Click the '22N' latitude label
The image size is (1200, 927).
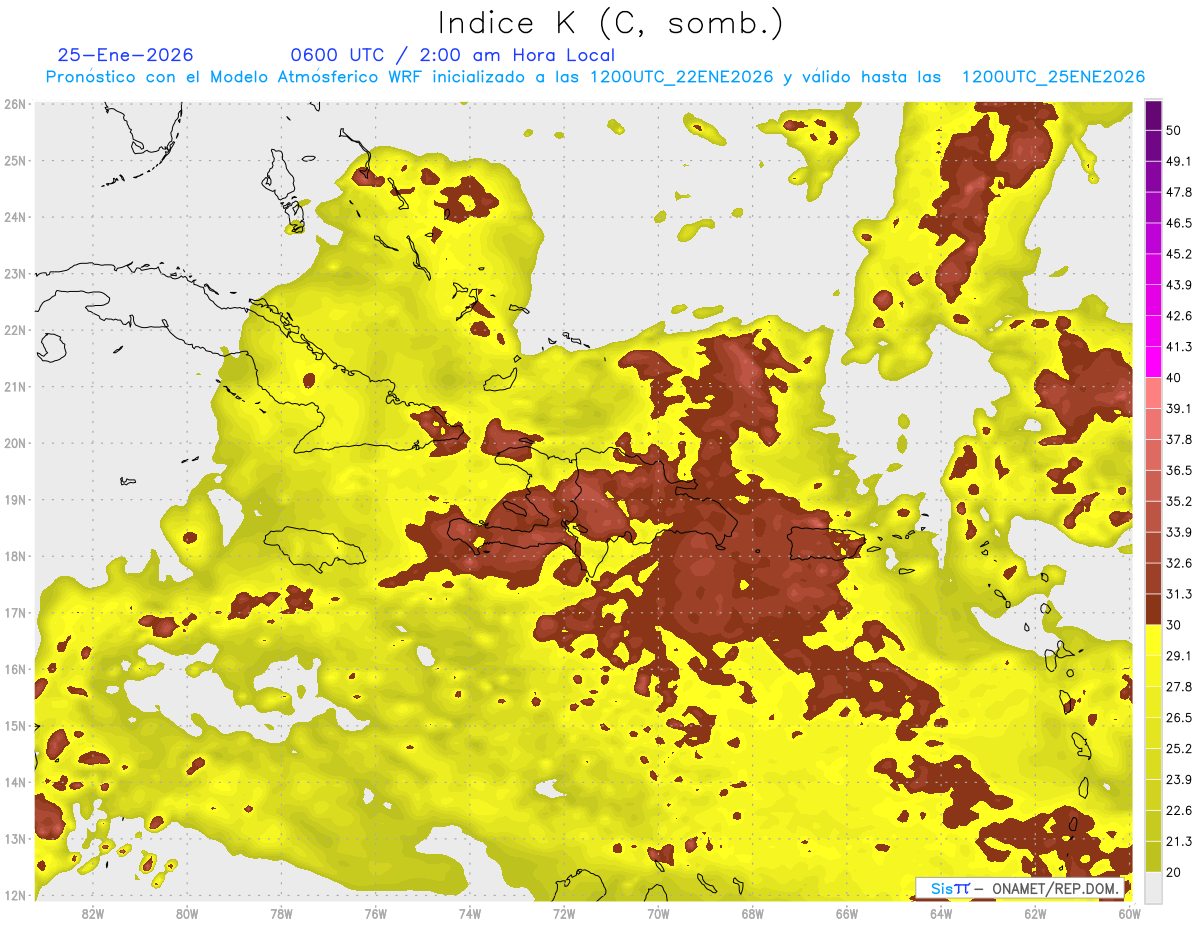coord(15,330)
